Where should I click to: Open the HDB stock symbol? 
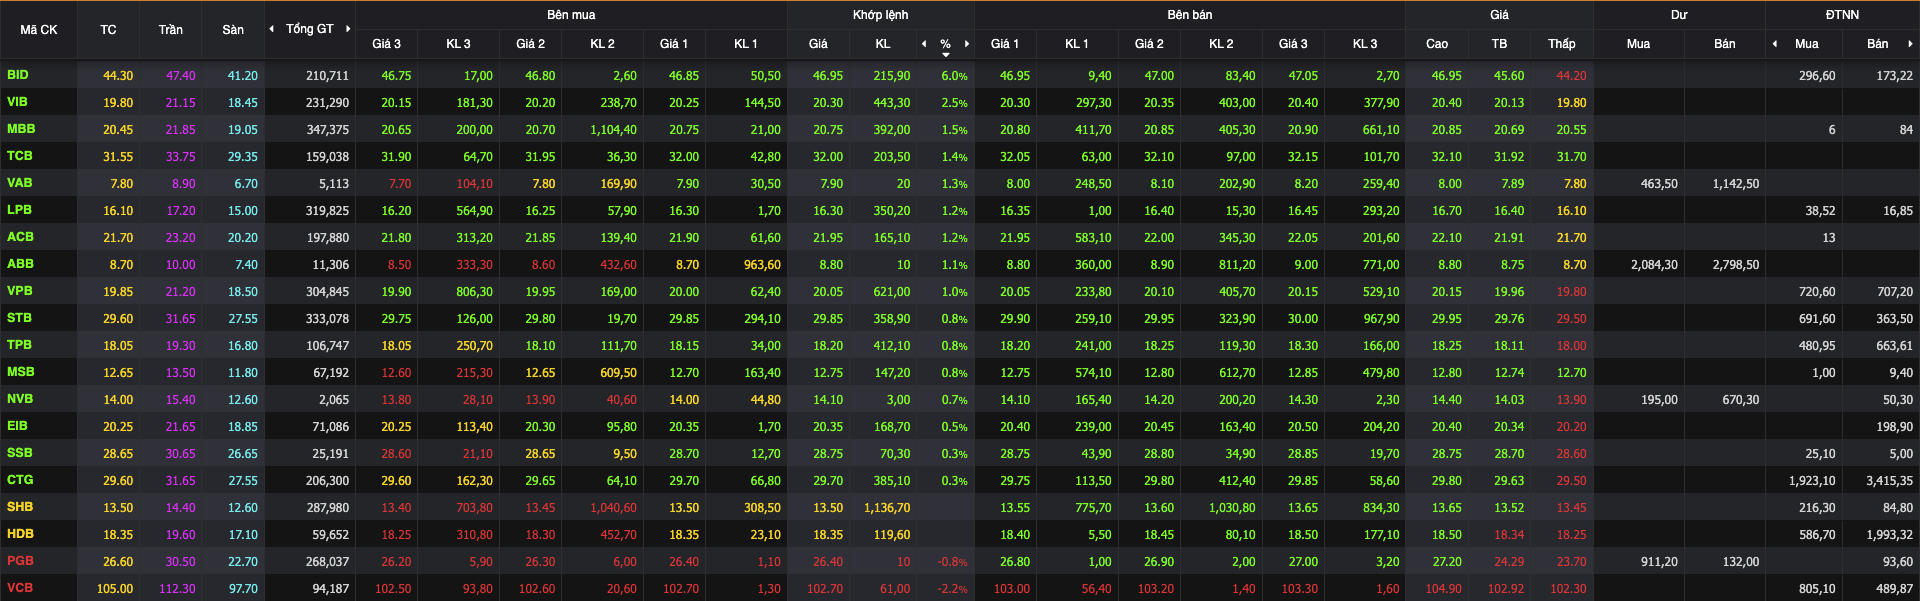[x=20, y=534]
